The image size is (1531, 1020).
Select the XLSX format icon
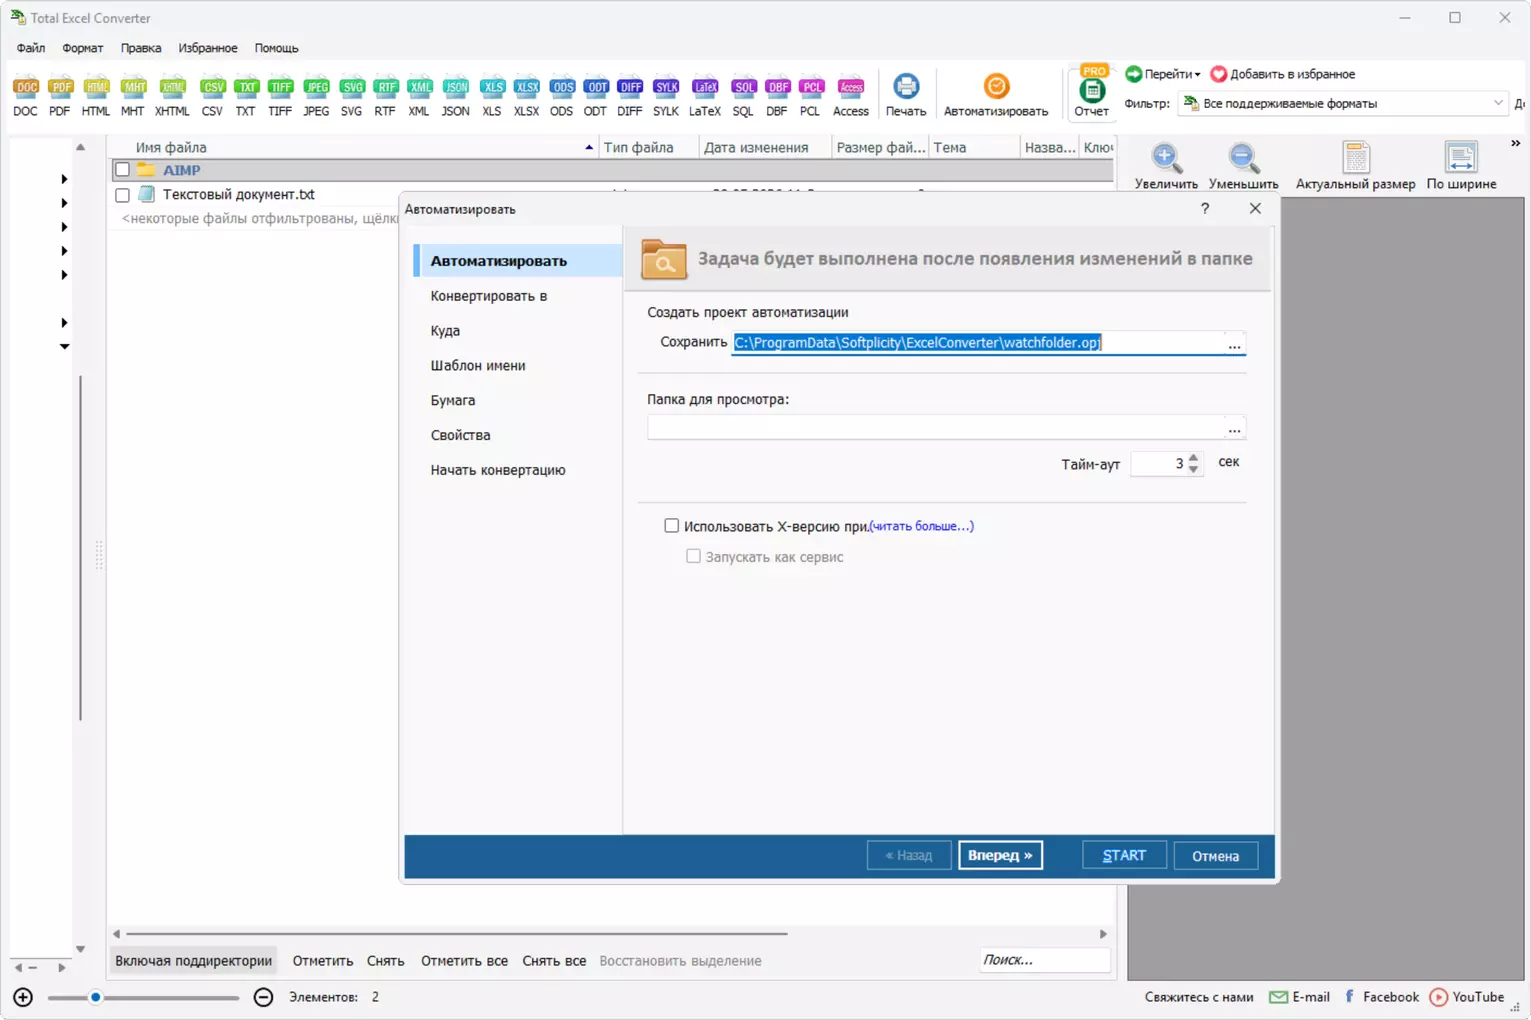(x=527, y=95)
